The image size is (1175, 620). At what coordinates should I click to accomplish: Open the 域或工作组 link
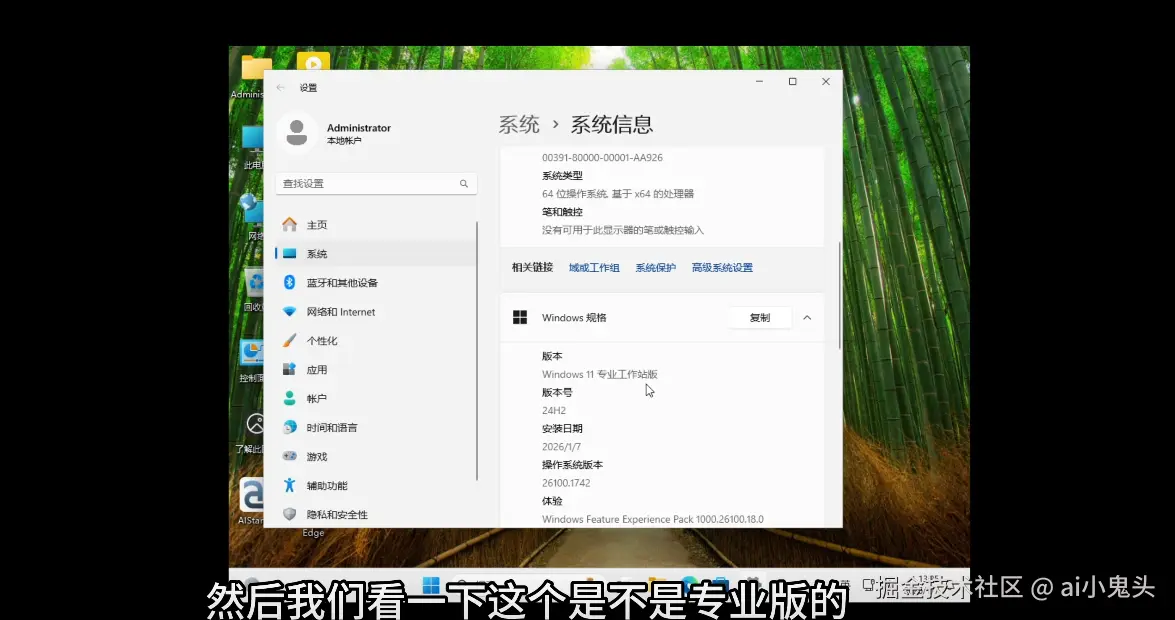[594, 268]
